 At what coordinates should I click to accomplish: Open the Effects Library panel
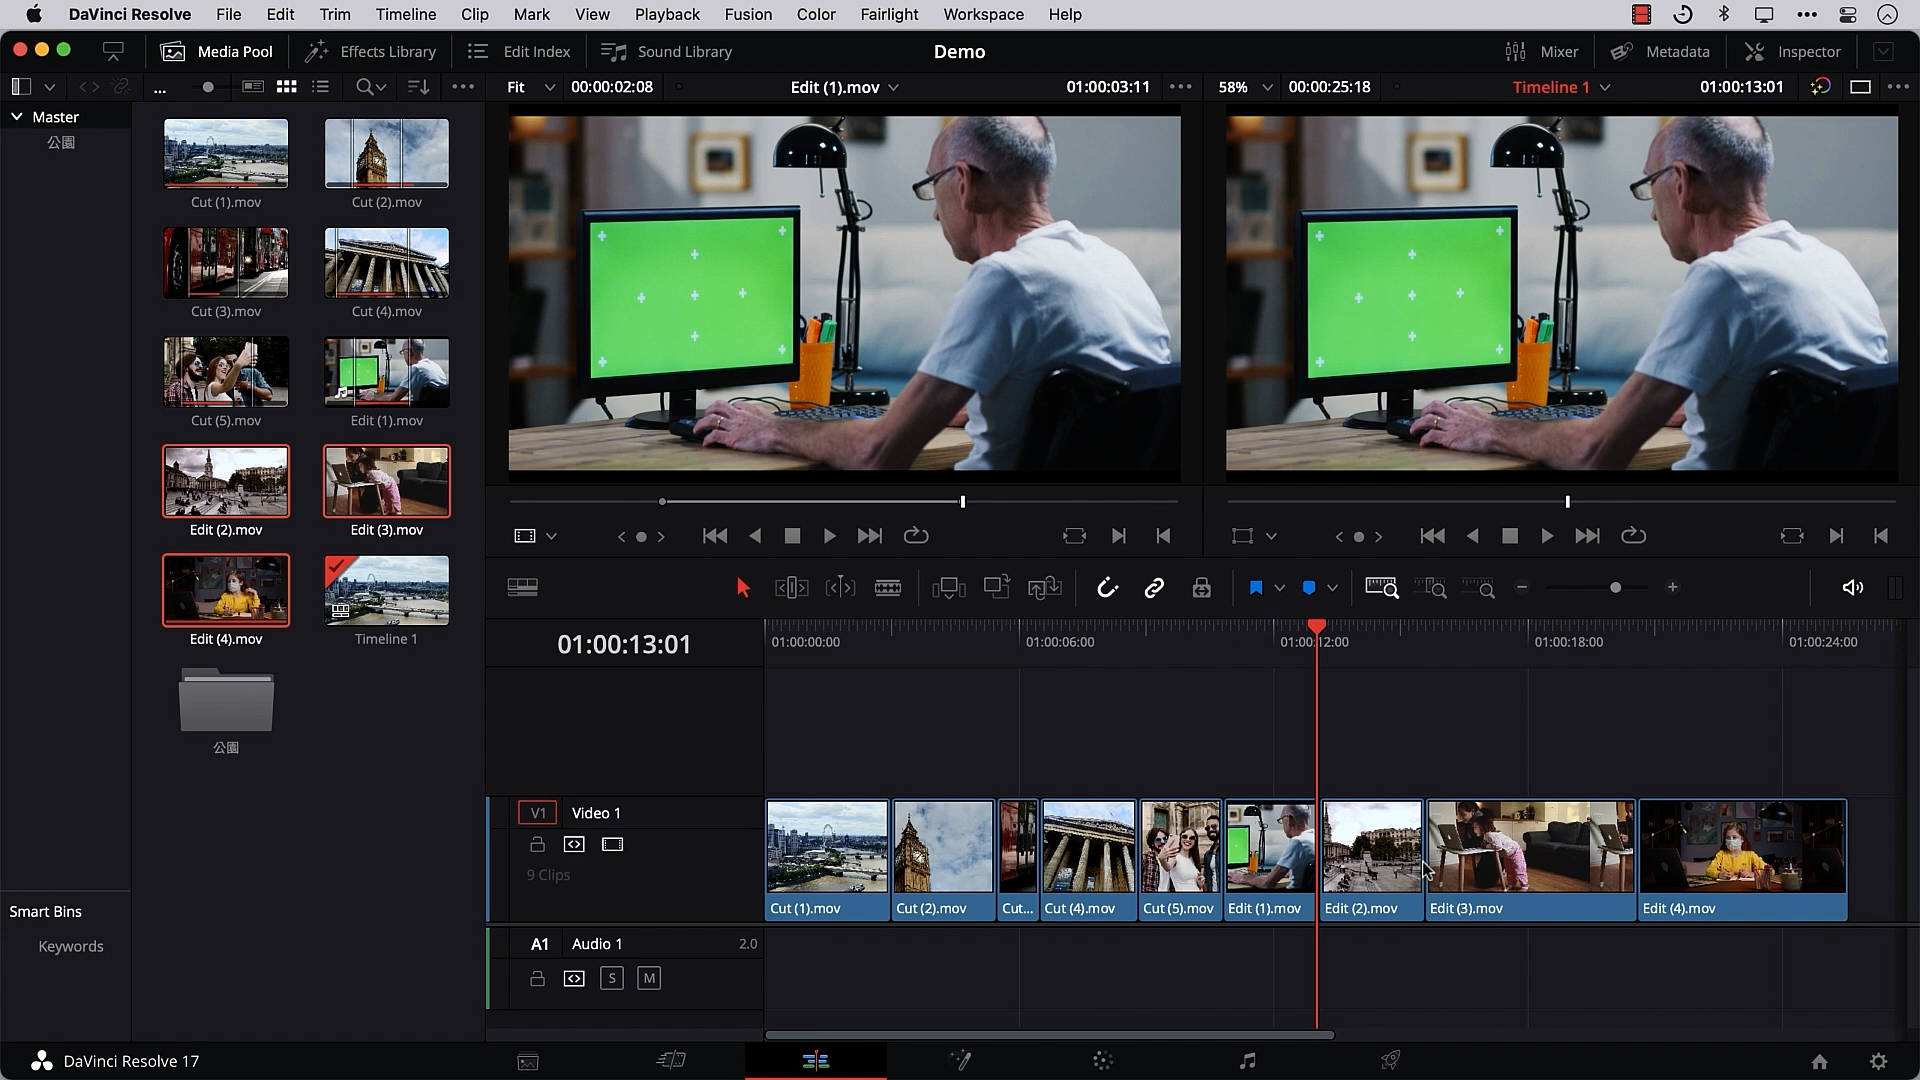[x=370, y=51]
